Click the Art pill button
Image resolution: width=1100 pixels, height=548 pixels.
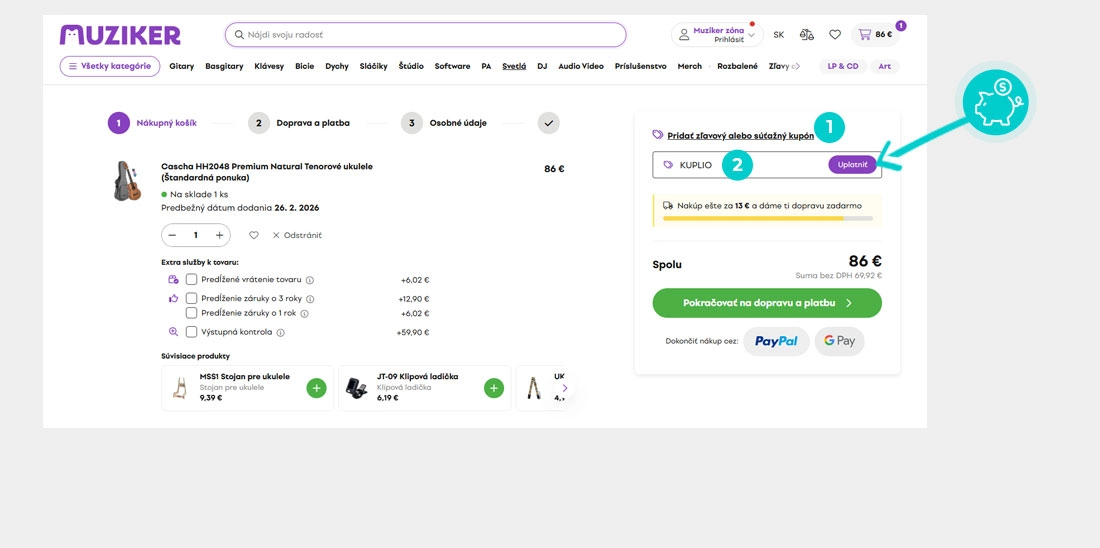tap(885, 66)
